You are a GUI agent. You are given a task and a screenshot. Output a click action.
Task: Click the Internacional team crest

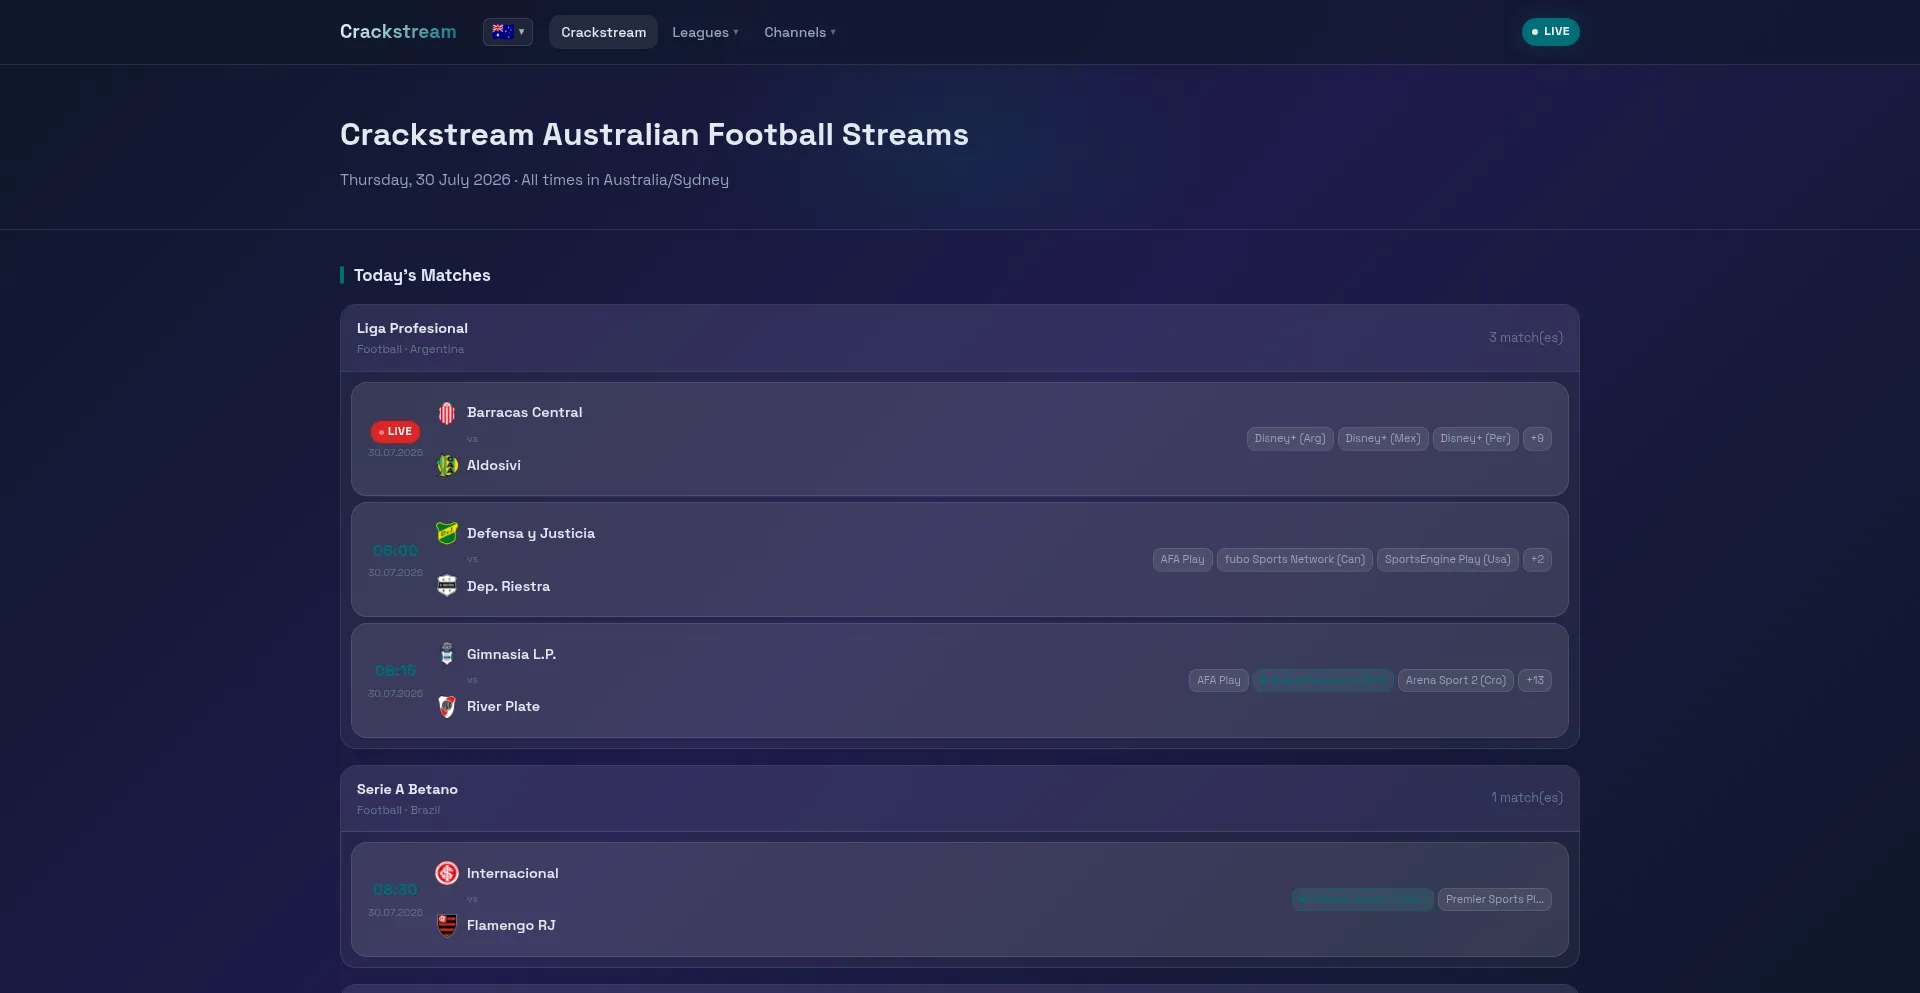tap(447, 873)
